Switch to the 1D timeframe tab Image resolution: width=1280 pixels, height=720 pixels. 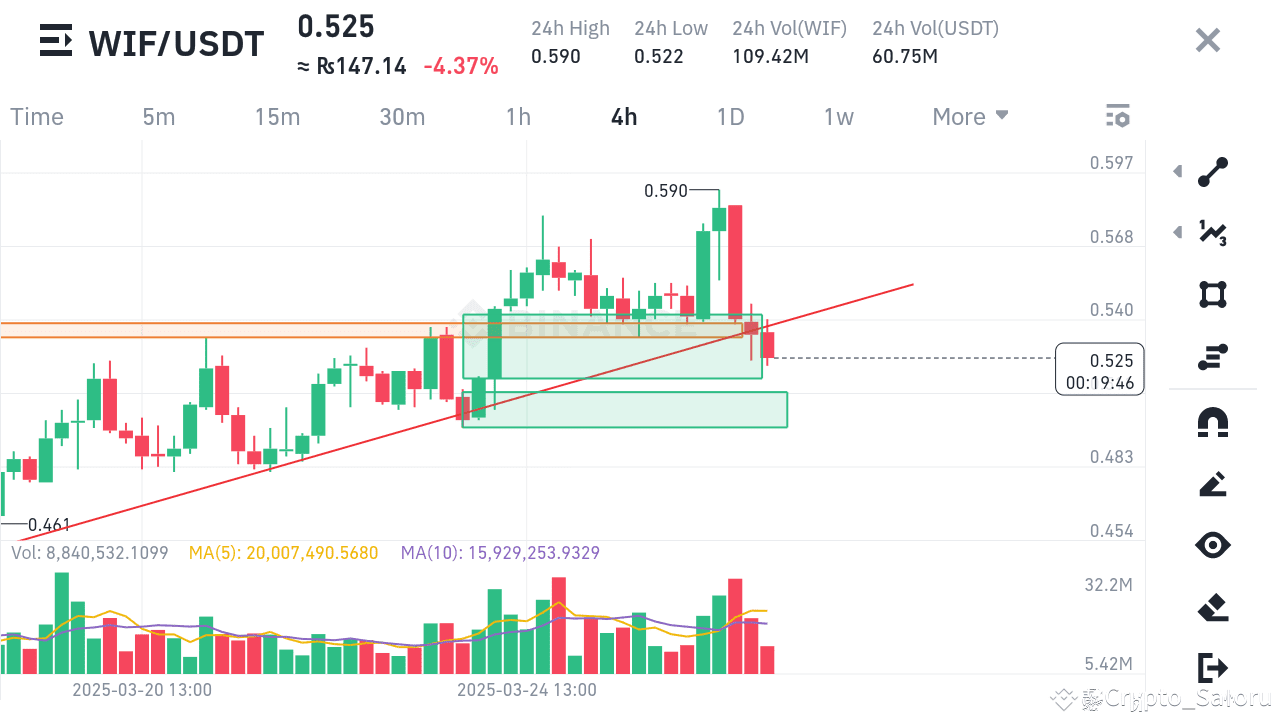point(730,116)
